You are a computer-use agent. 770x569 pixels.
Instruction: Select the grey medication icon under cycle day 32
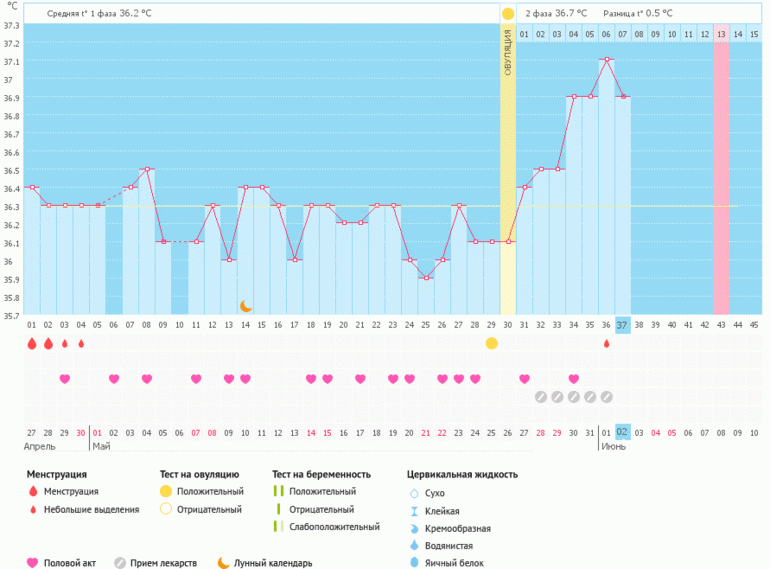coord(541,396)
